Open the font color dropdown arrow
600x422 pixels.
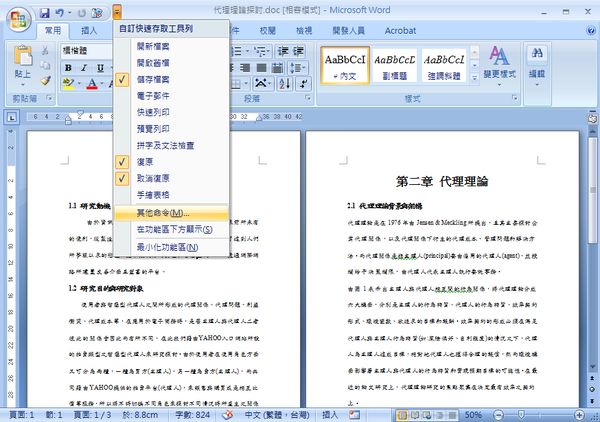[102, 83]
